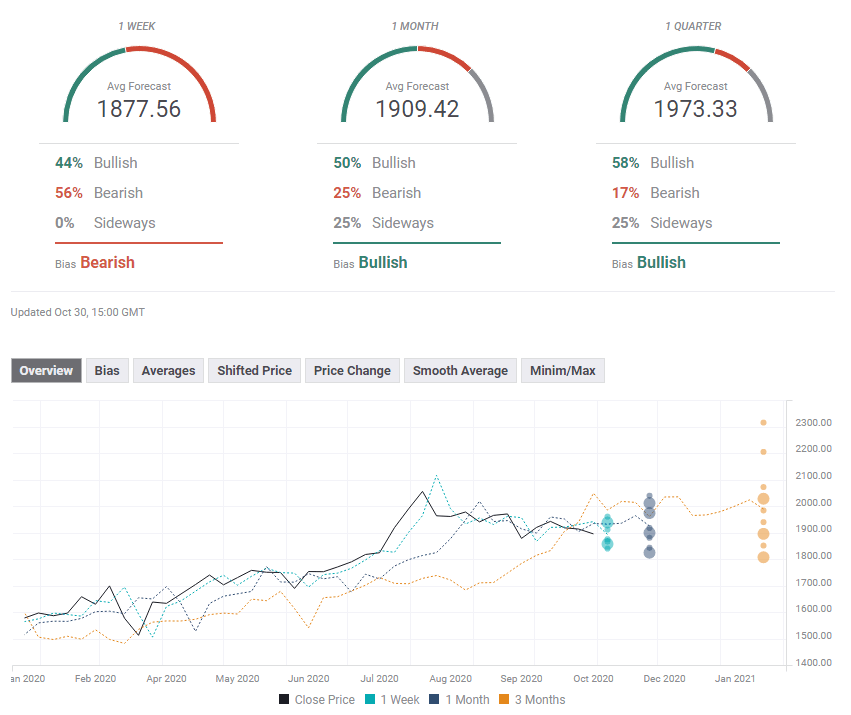
Task: Click the 1973.33 average forecast value
Action: (695, 109)
